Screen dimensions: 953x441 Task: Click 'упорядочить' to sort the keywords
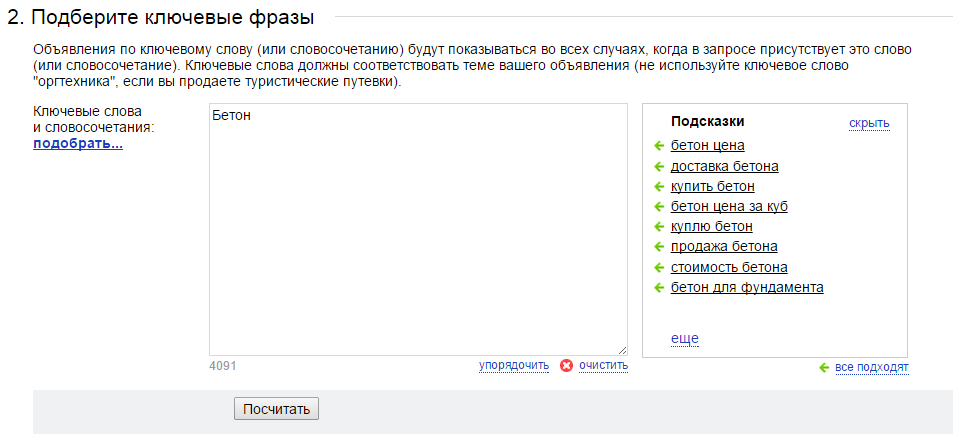tap(514, 365)
